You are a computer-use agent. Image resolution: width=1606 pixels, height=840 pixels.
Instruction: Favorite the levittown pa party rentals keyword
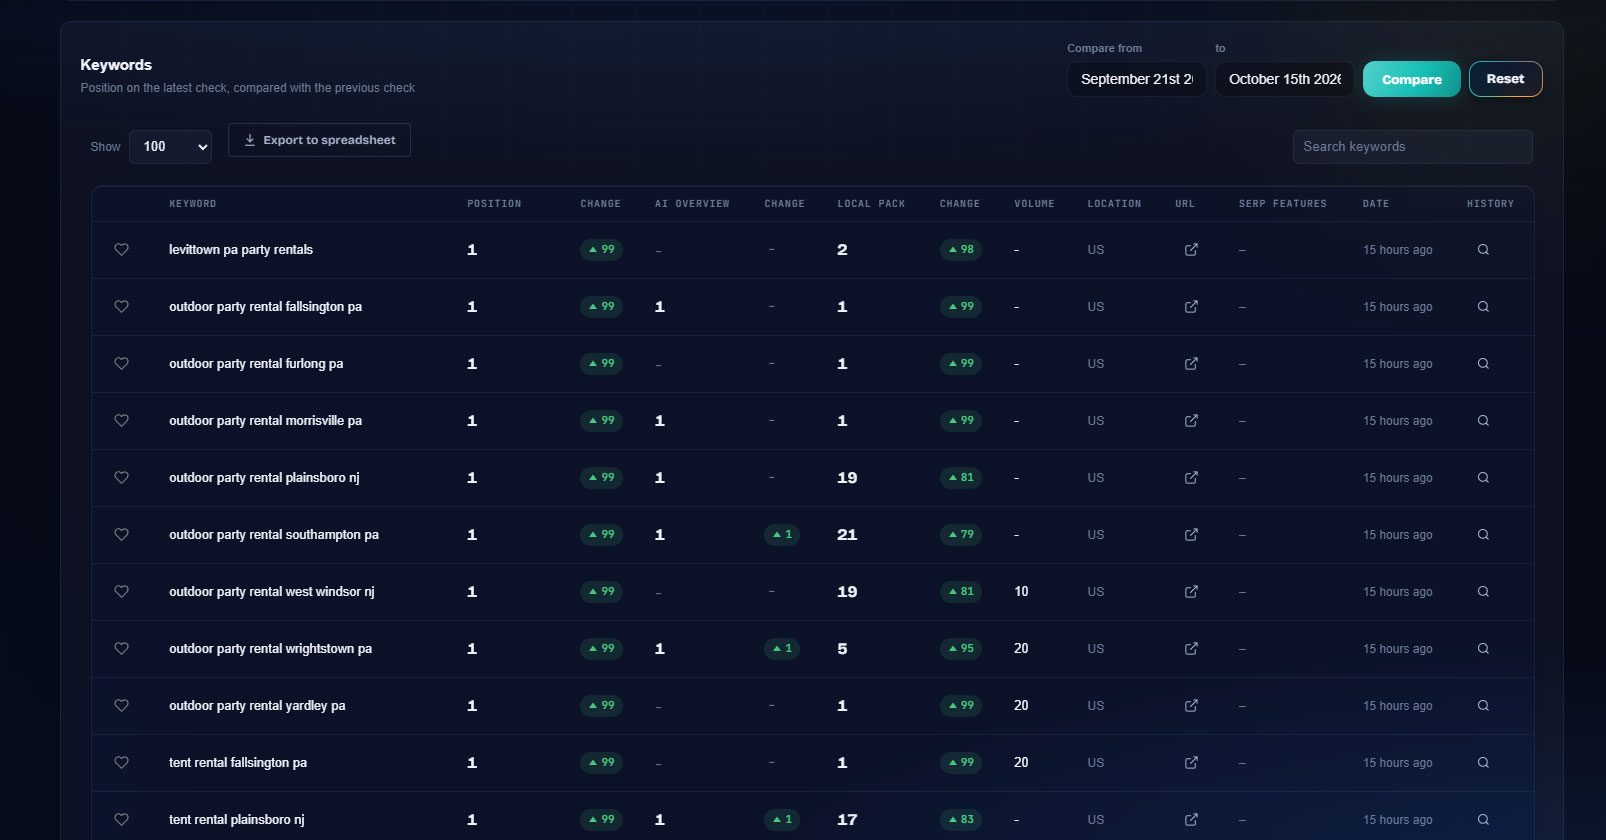[x=121, y=250]
